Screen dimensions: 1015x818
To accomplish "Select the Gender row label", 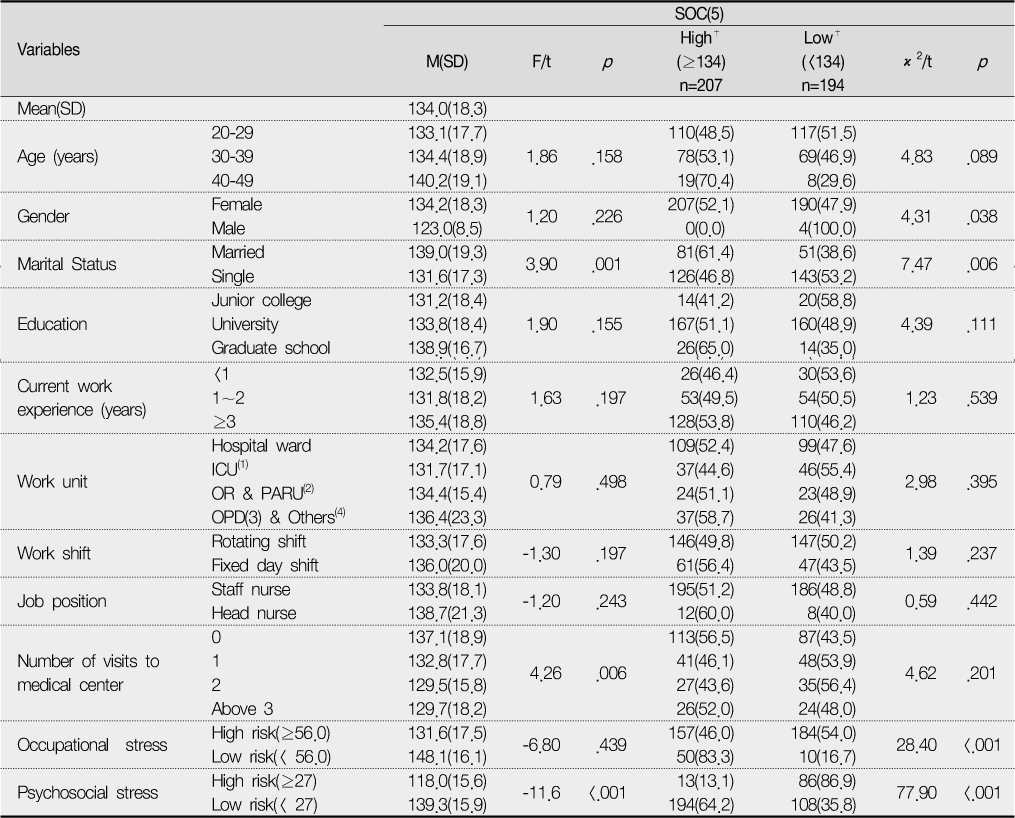I will pyautogui.click(x=43, y=217).
